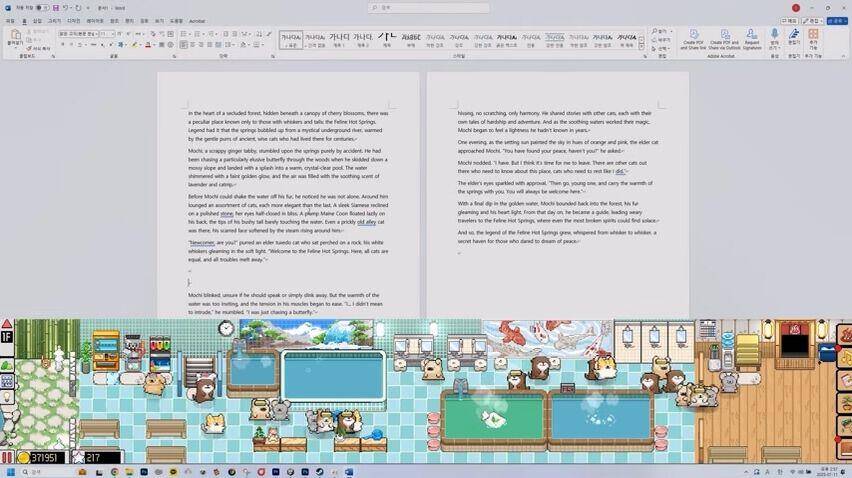The height and width of the screenshot is (478, 852).
Task: Justify the paragraph text
Action: pos(209,45)
